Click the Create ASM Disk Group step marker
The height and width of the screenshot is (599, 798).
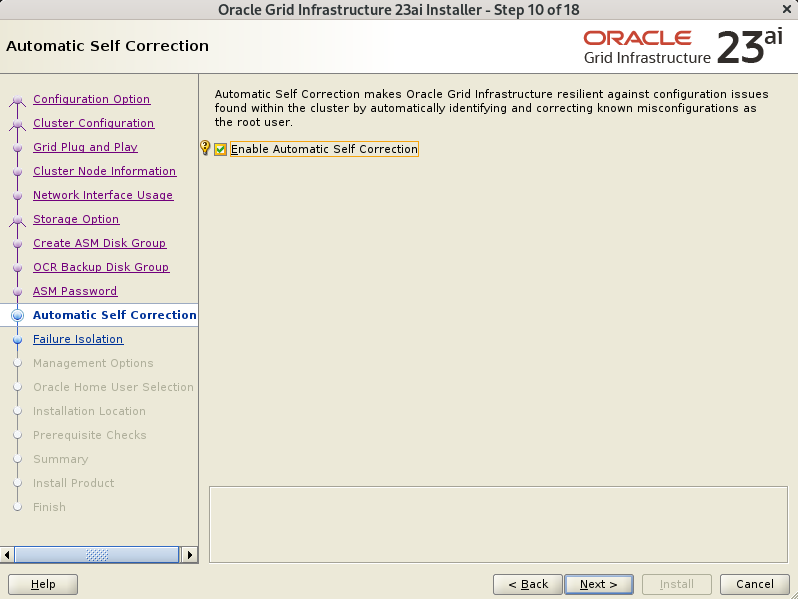pyautogui.click(x=17, y=243)
